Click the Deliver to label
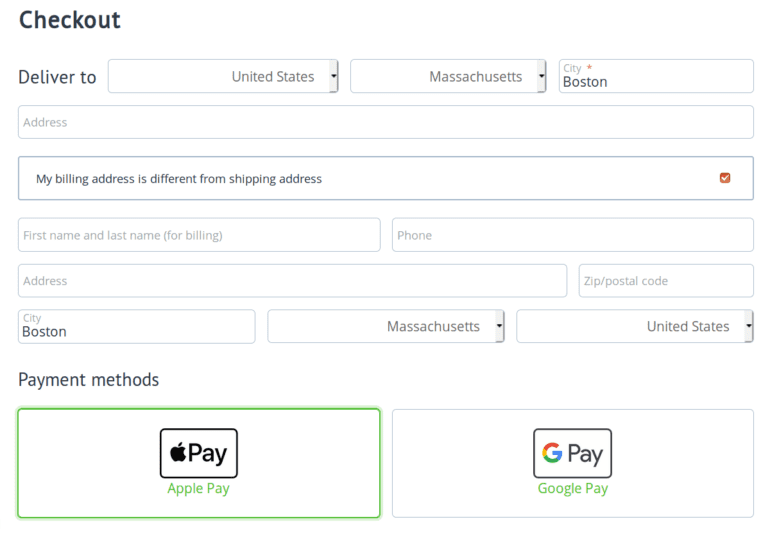 coord(57,77)
